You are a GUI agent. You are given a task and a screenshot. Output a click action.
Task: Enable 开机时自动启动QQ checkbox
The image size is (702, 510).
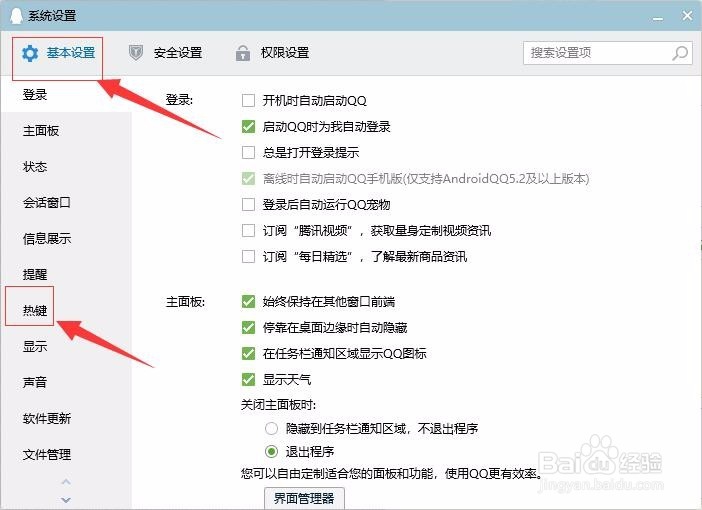(x=248, y=100)
